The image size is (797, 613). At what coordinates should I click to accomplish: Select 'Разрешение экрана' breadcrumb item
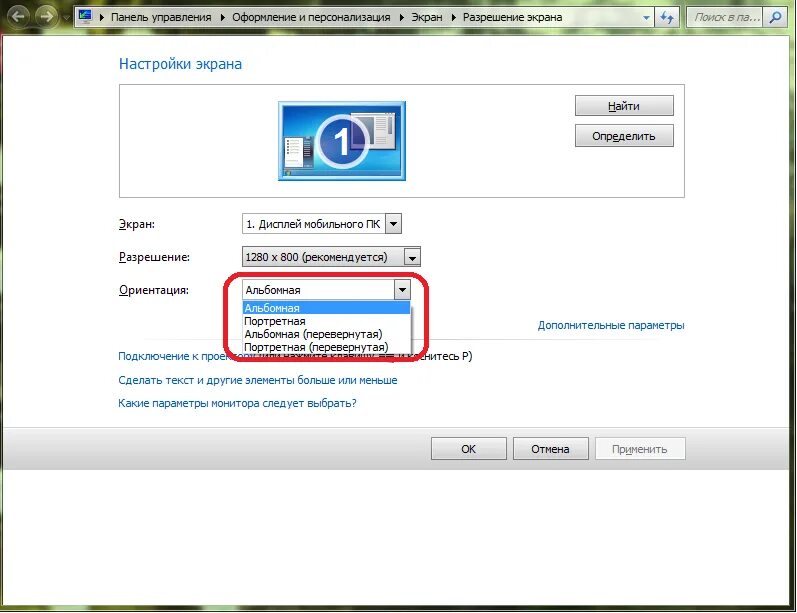(x=512, y=17)
